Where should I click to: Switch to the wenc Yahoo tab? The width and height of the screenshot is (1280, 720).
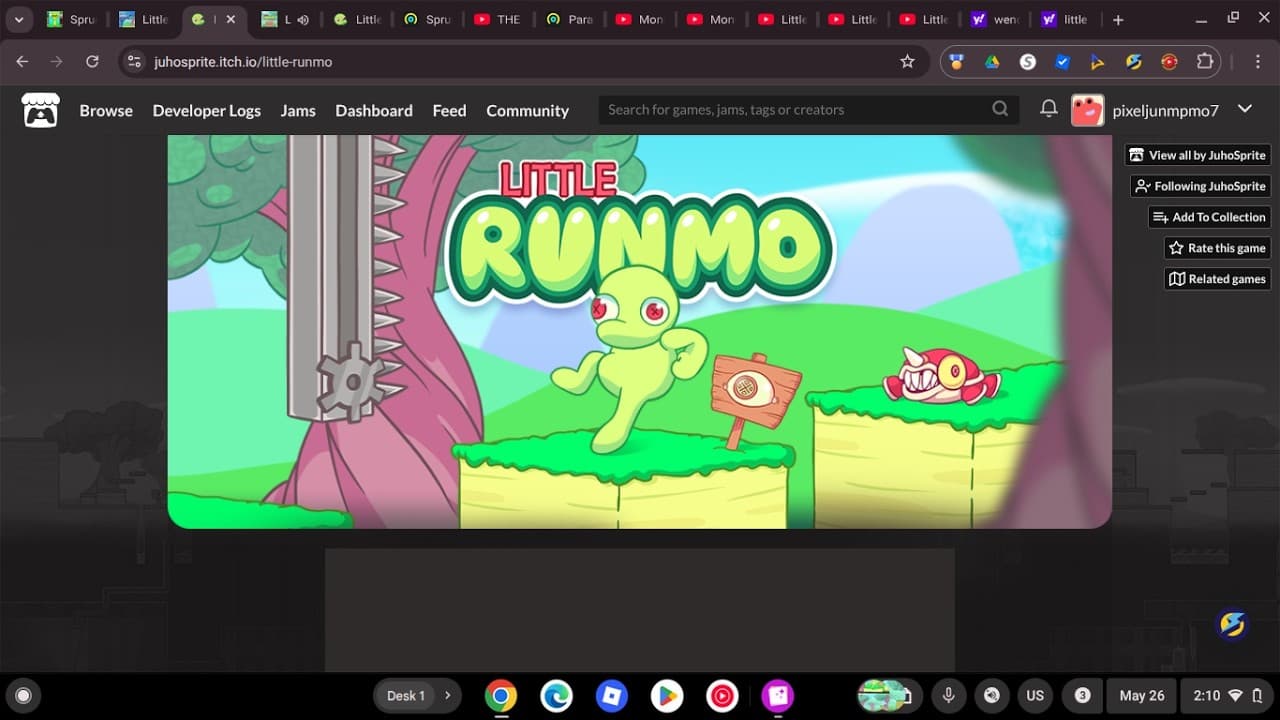pyautogui.click(x=995, y=19)
